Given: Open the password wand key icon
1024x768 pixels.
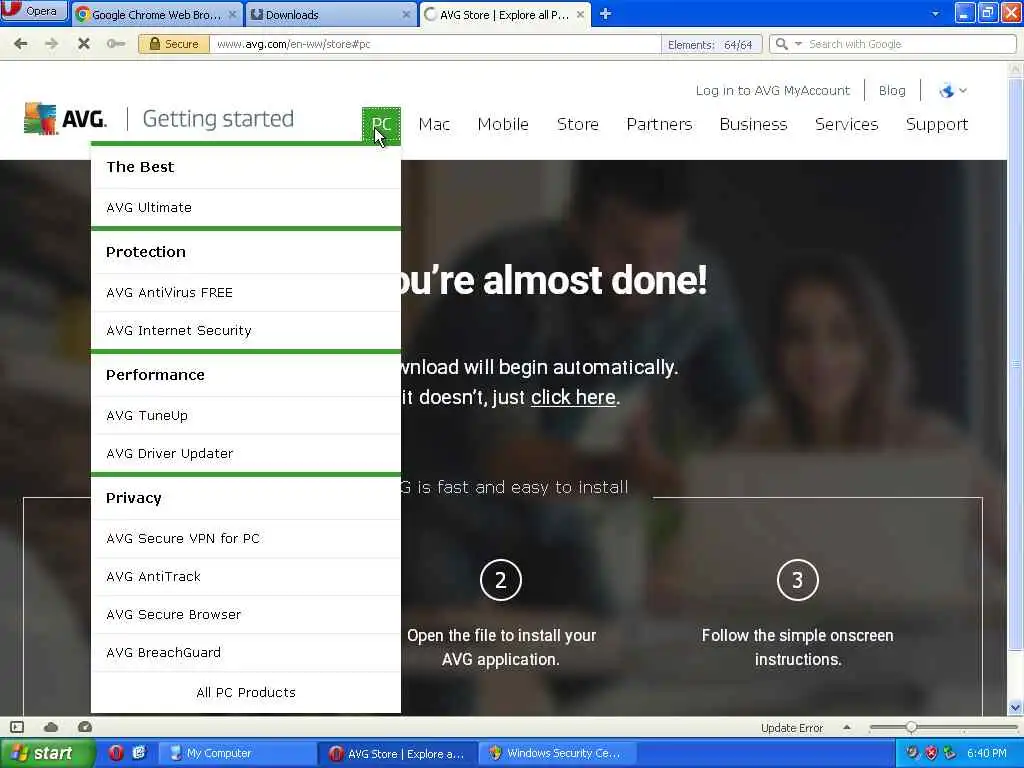Looking at the screenshot, I should [116, 44].
